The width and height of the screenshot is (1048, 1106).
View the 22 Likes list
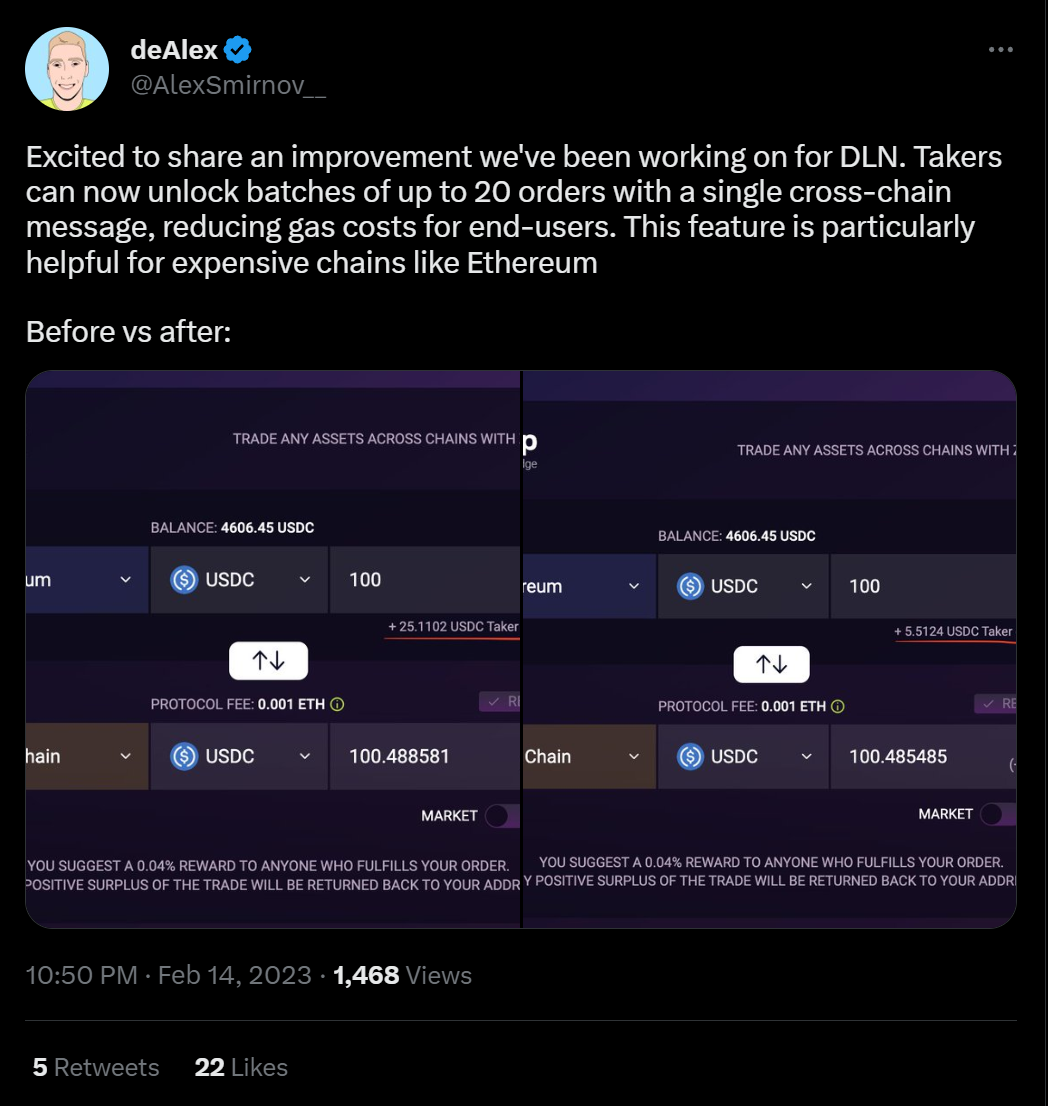point(241,1067)
